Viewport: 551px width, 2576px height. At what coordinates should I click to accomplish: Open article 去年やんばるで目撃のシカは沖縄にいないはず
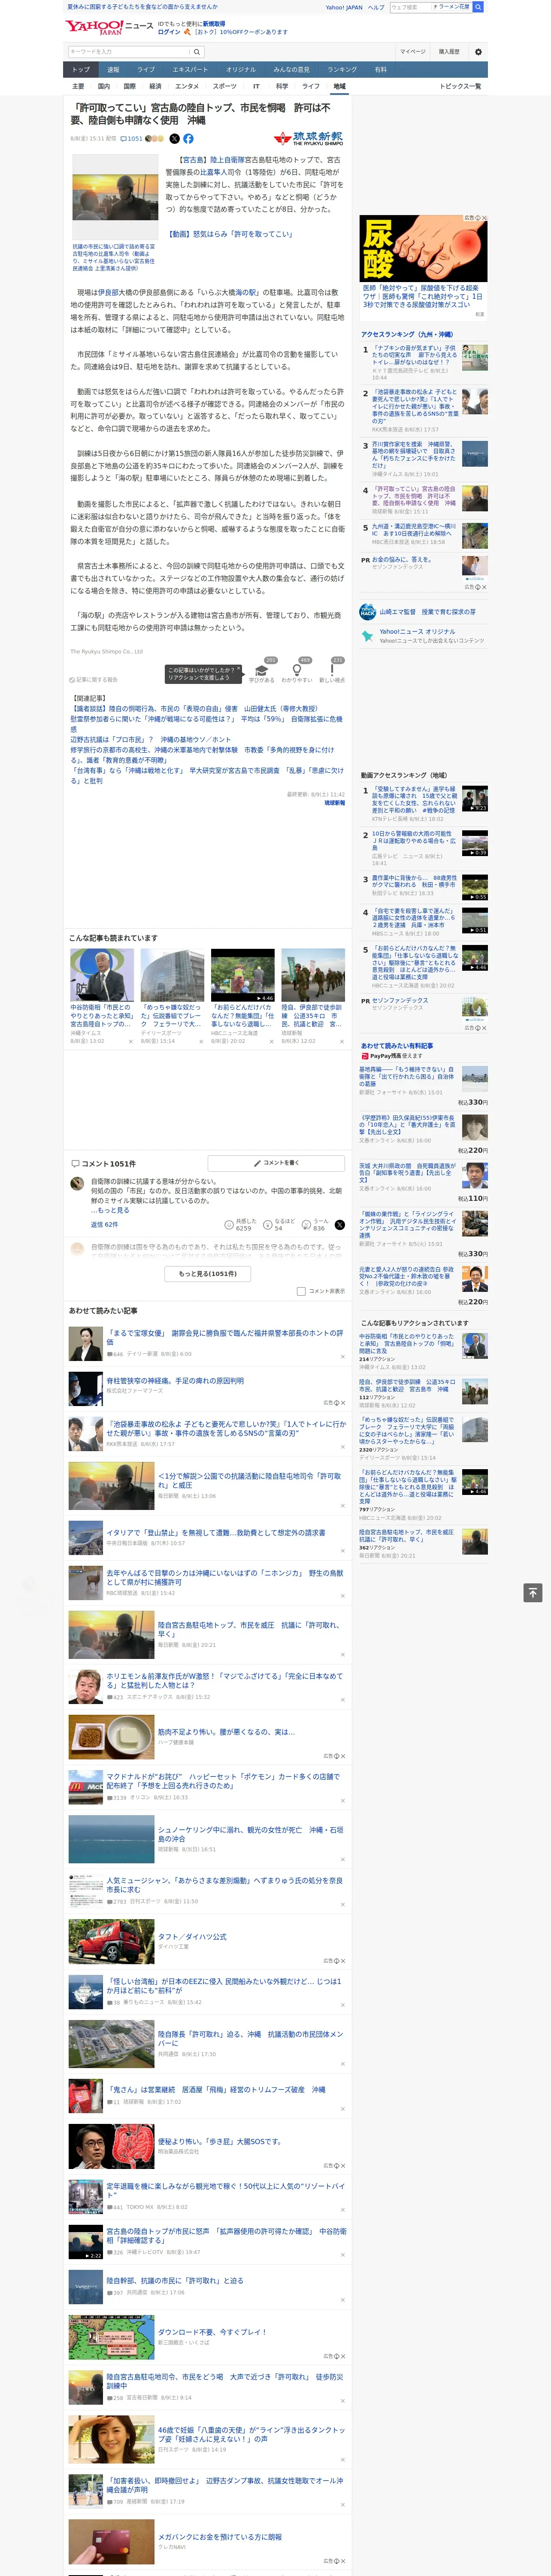coord(225,1577)
